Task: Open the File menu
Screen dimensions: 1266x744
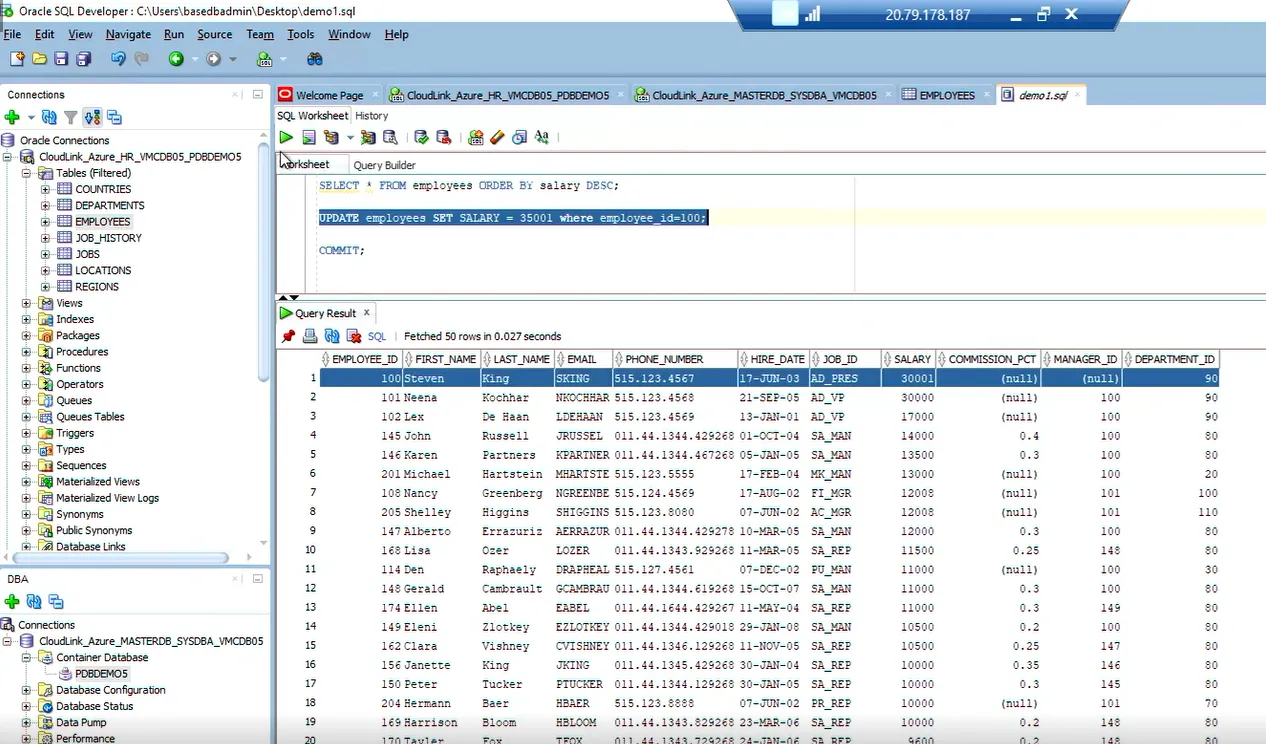Action: click(x=12, y=34)
